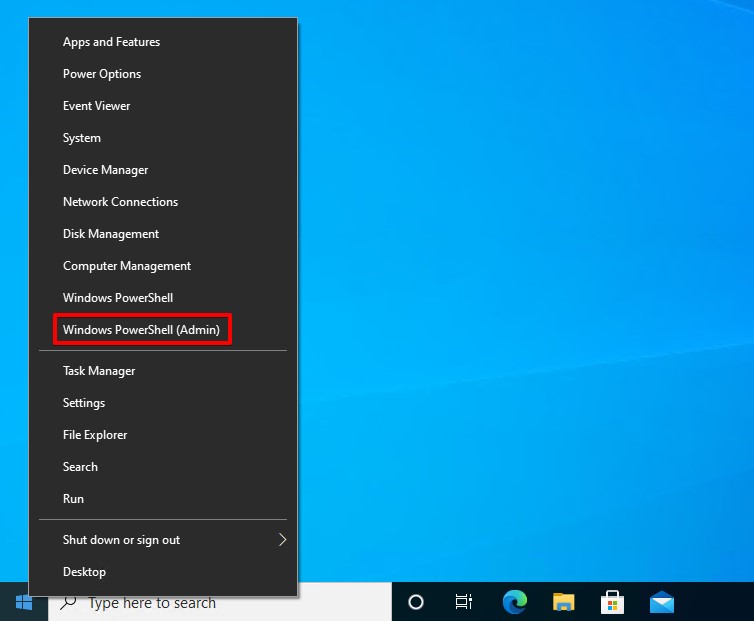Show Desktop via the menu entry
This screenshot has height=621, width=754.
coord(84,572)
